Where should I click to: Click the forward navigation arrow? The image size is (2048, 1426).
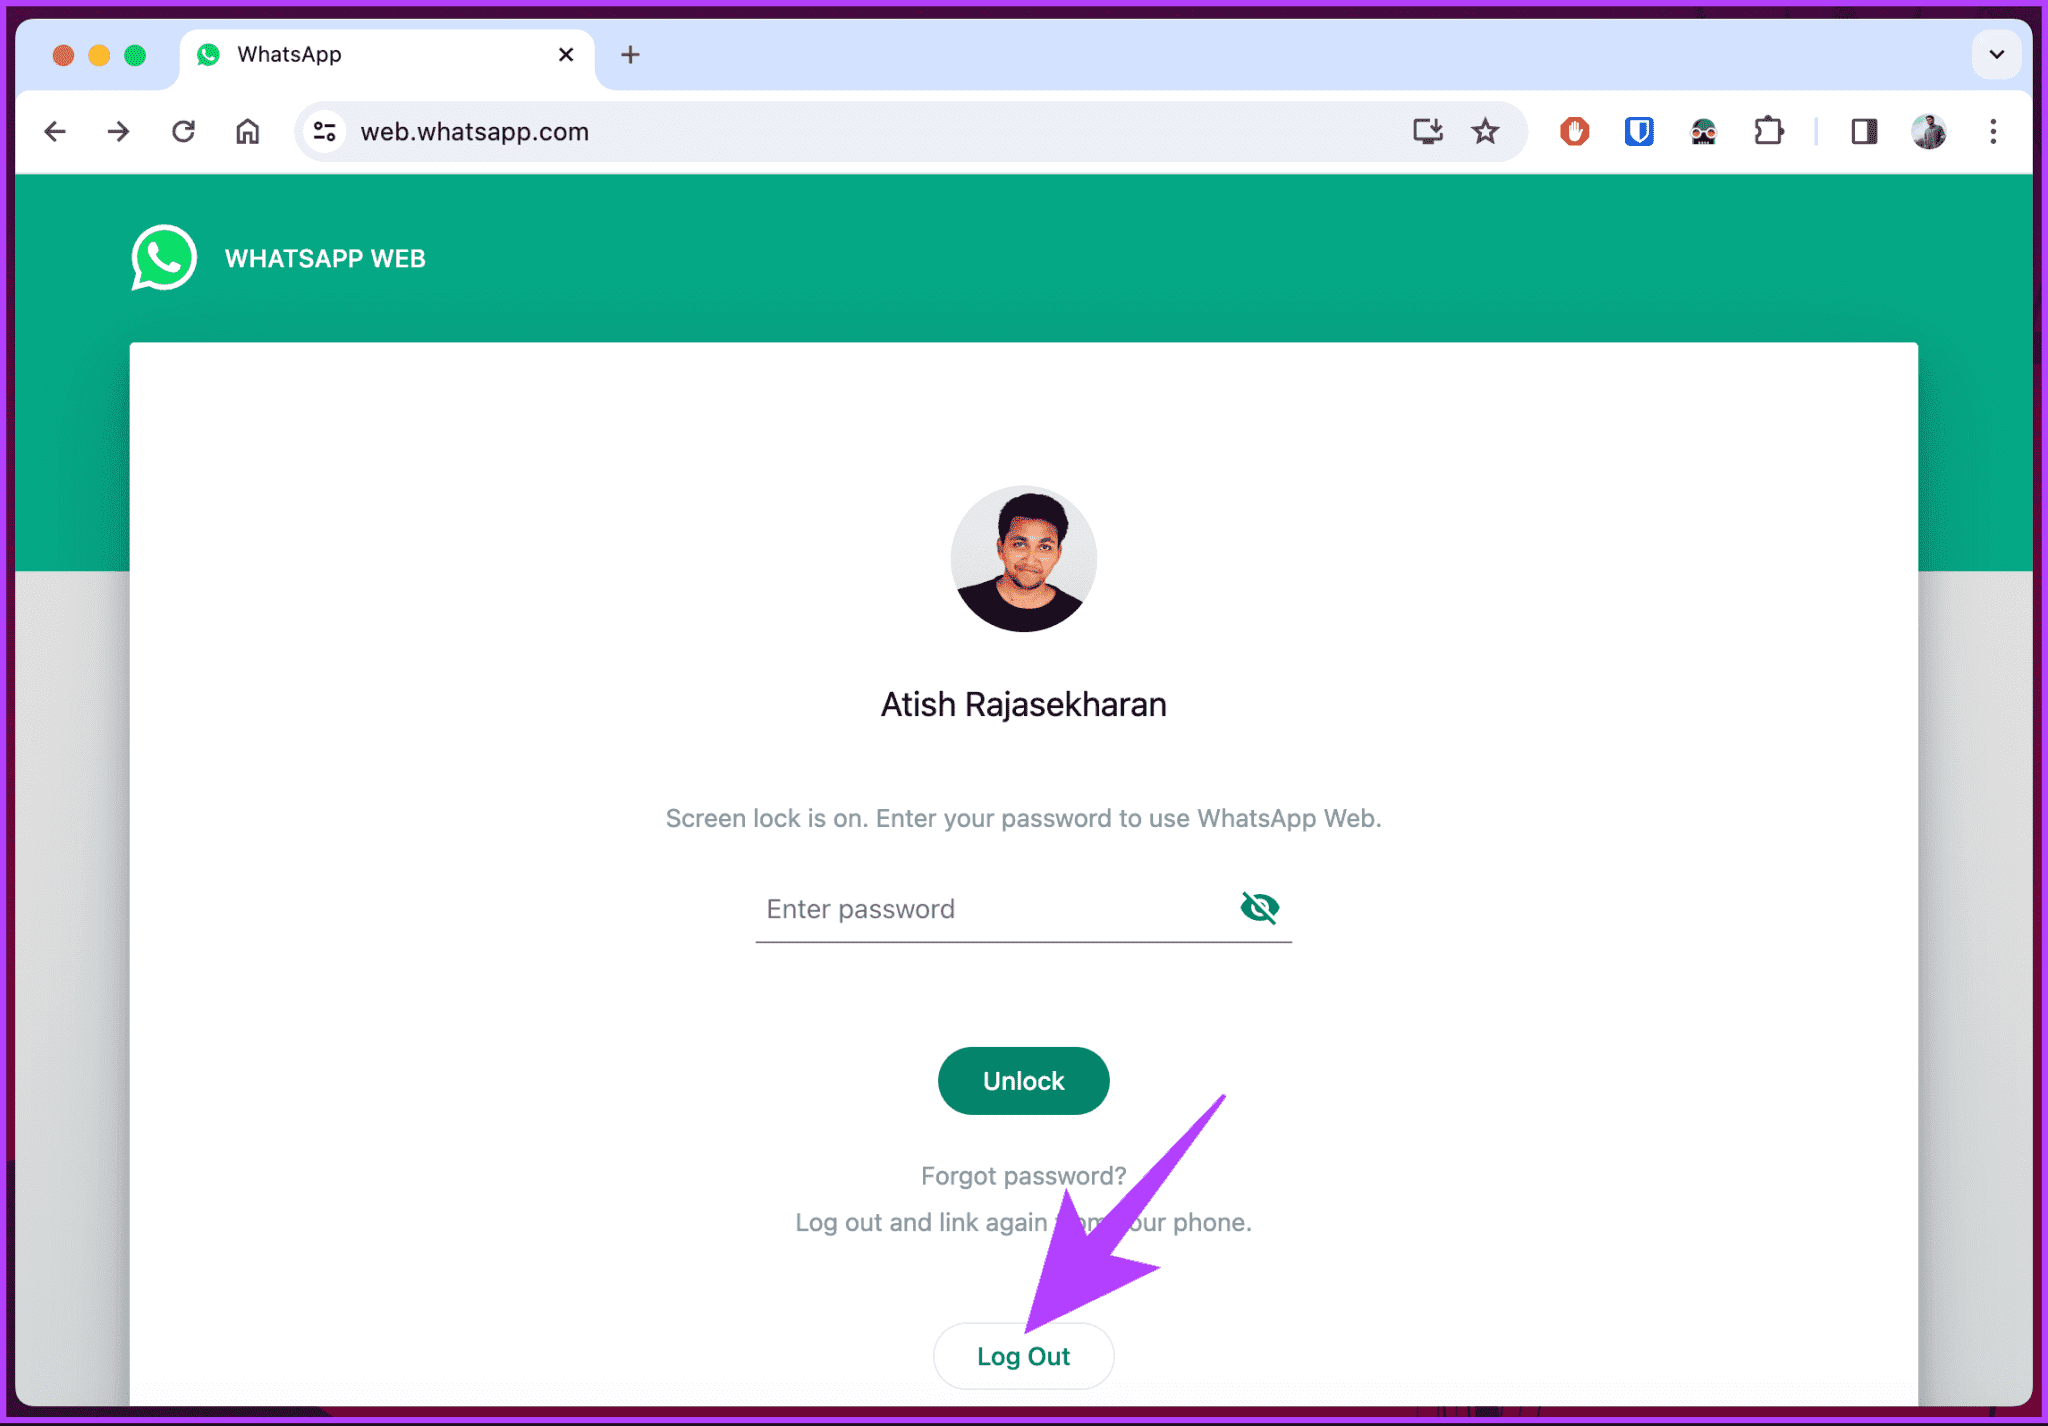point(117,131)
